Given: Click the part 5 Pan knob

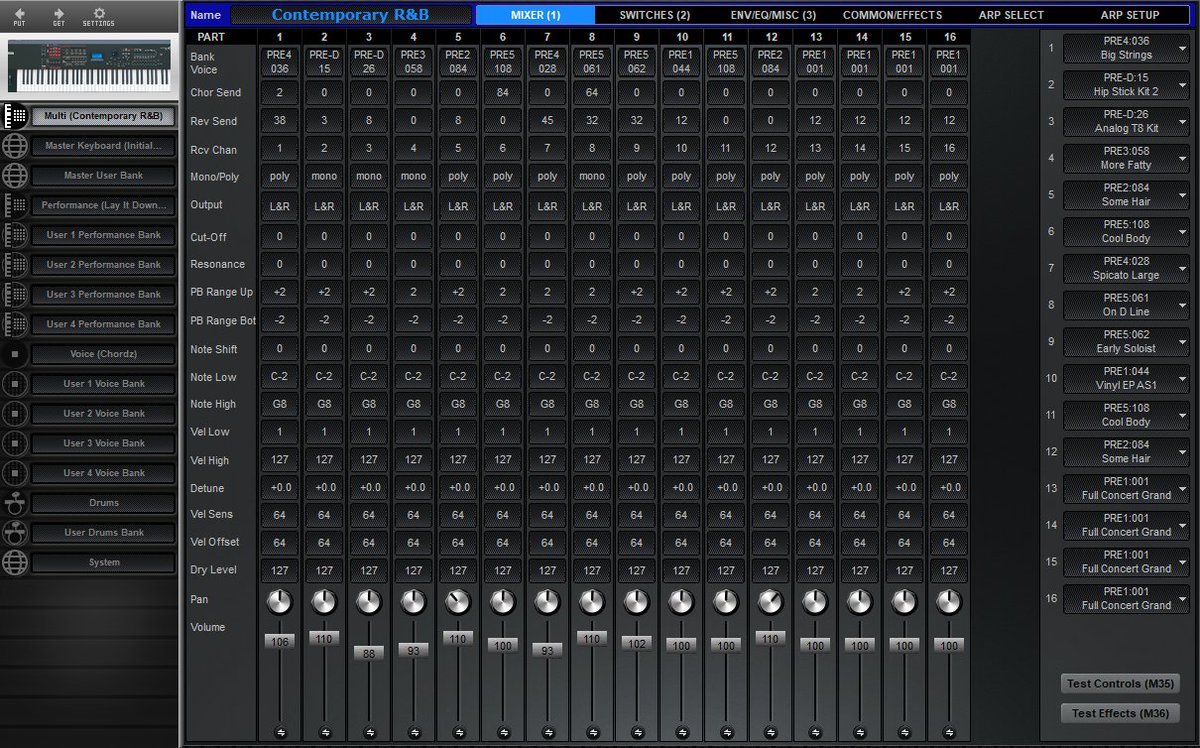Looking at the screenshot, I should coord(458,601).
